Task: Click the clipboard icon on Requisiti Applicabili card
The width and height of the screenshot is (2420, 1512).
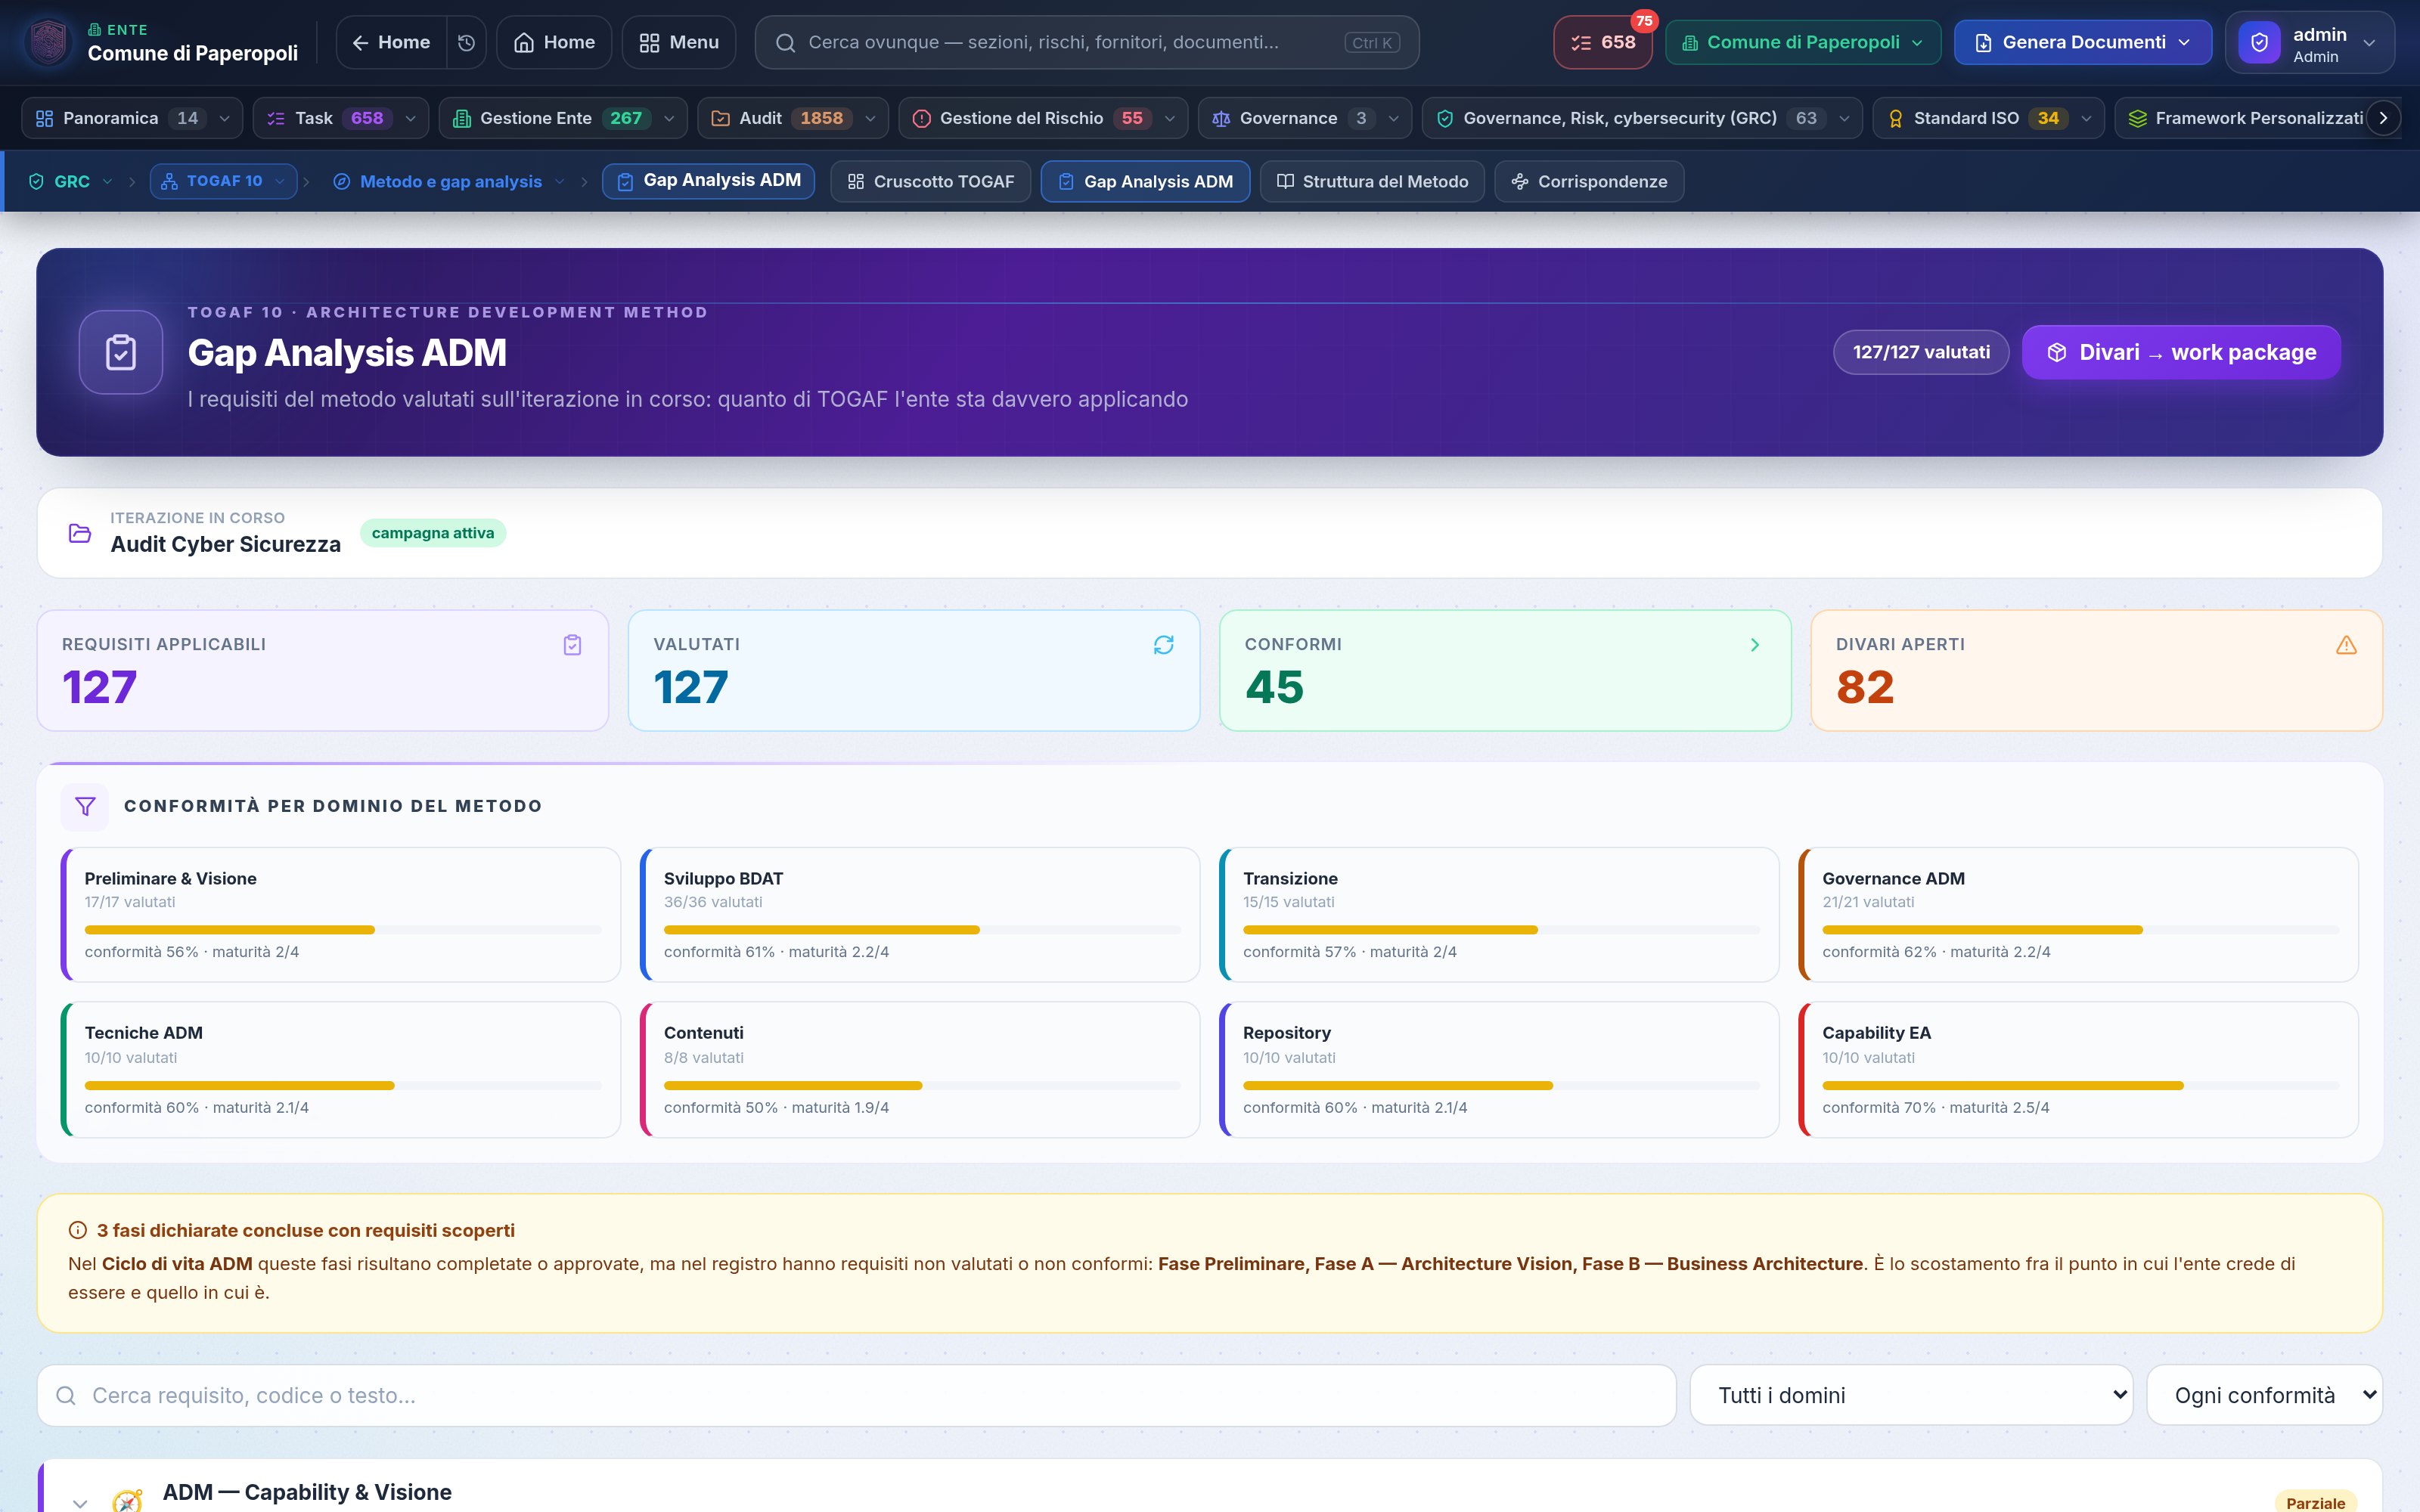Action: tap(572, 645)
